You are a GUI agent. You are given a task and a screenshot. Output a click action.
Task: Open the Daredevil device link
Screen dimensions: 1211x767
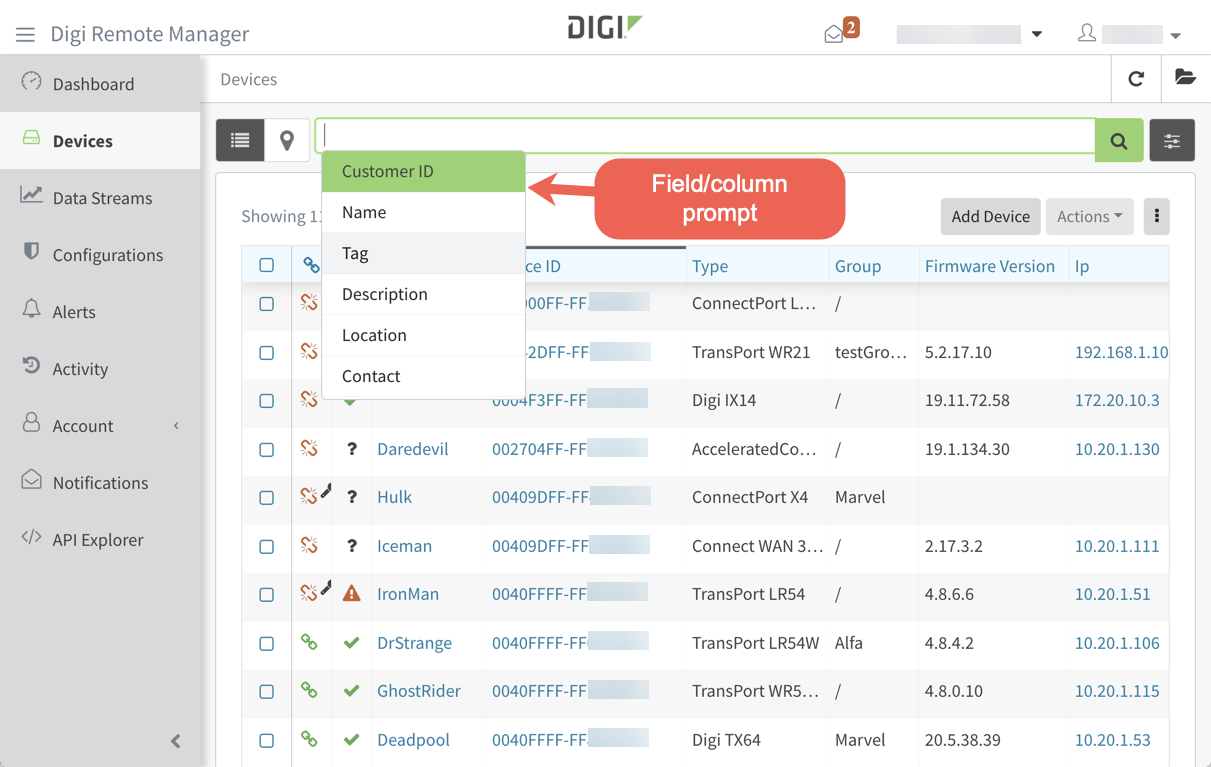pos(412,449)
